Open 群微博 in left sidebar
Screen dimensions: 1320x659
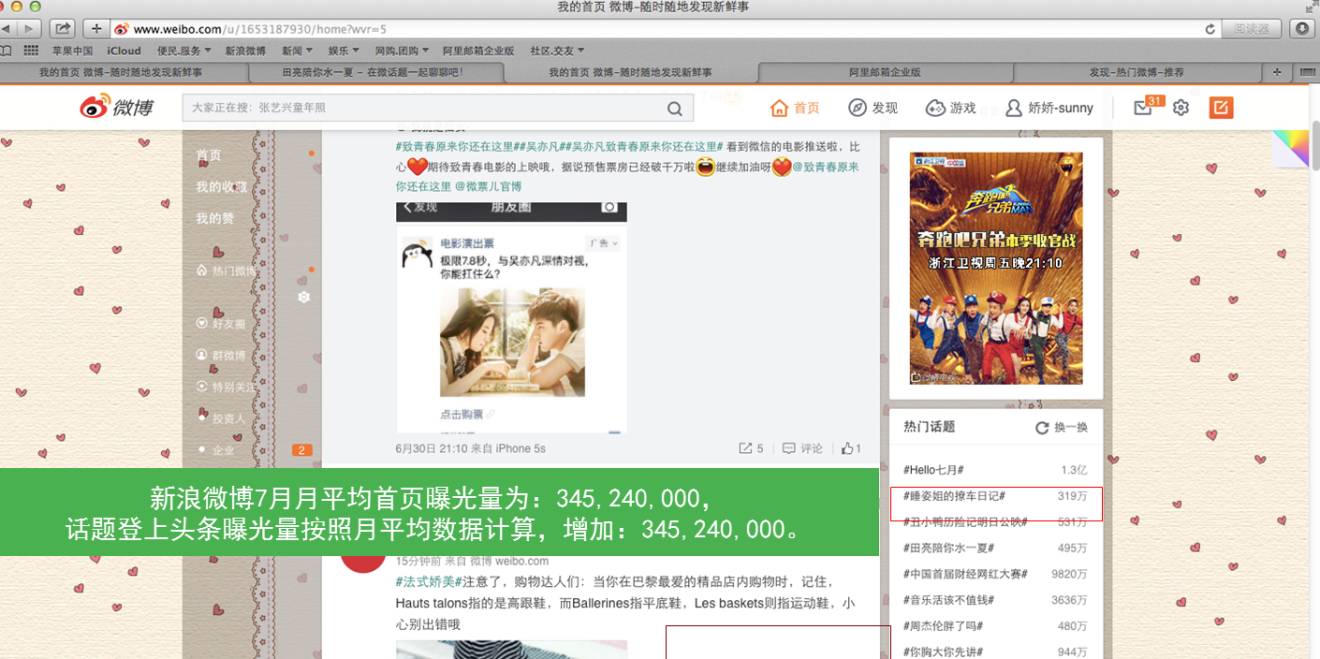(221, 355)
